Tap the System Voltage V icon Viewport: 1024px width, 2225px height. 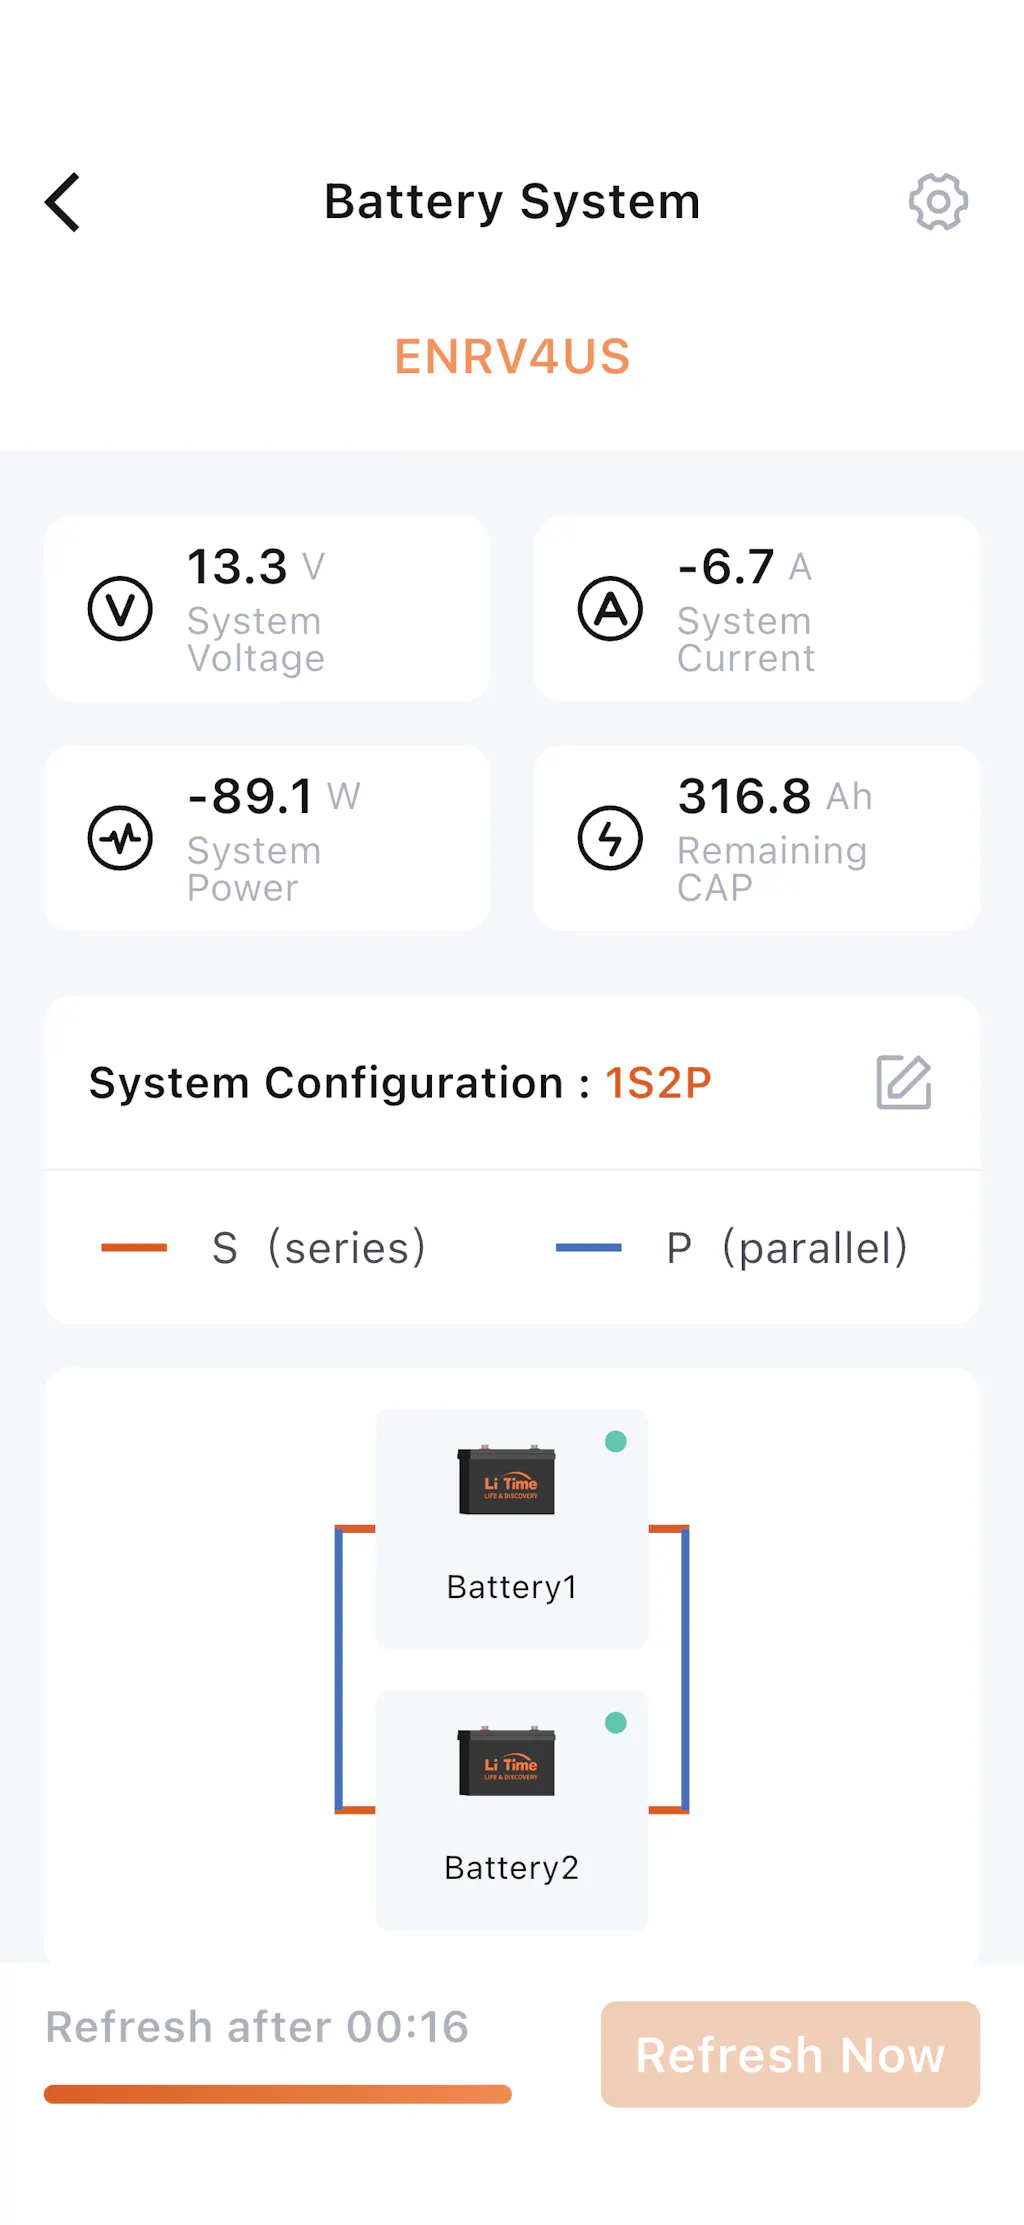pos(120,608)
